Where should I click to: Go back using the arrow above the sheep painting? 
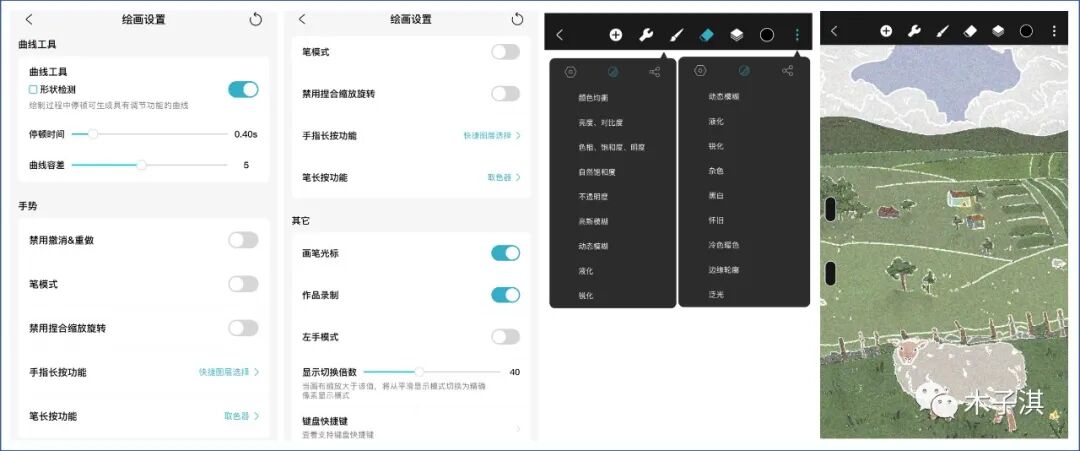point(834,30)
